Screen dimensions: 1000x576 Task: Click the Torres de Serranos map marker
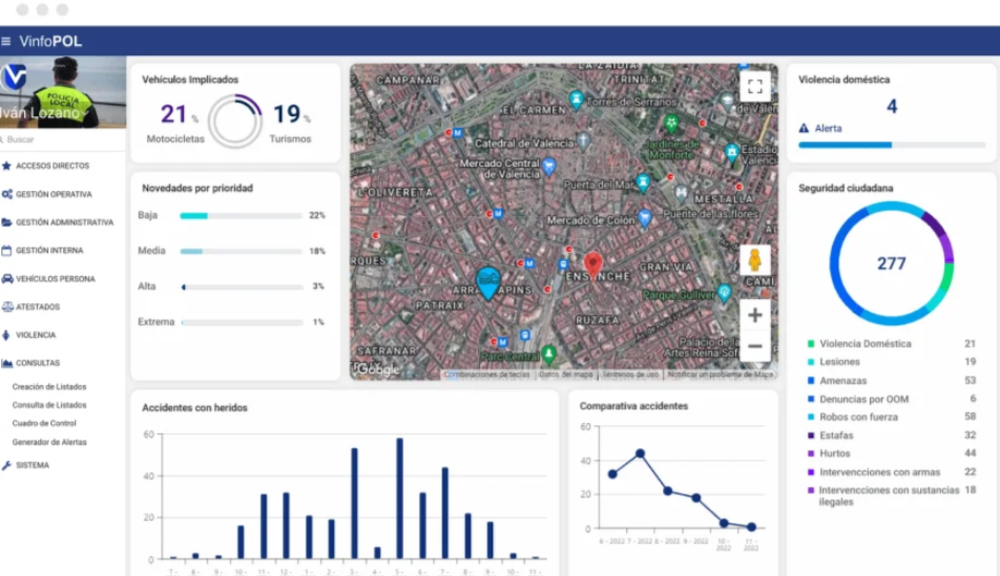point(576,100)
